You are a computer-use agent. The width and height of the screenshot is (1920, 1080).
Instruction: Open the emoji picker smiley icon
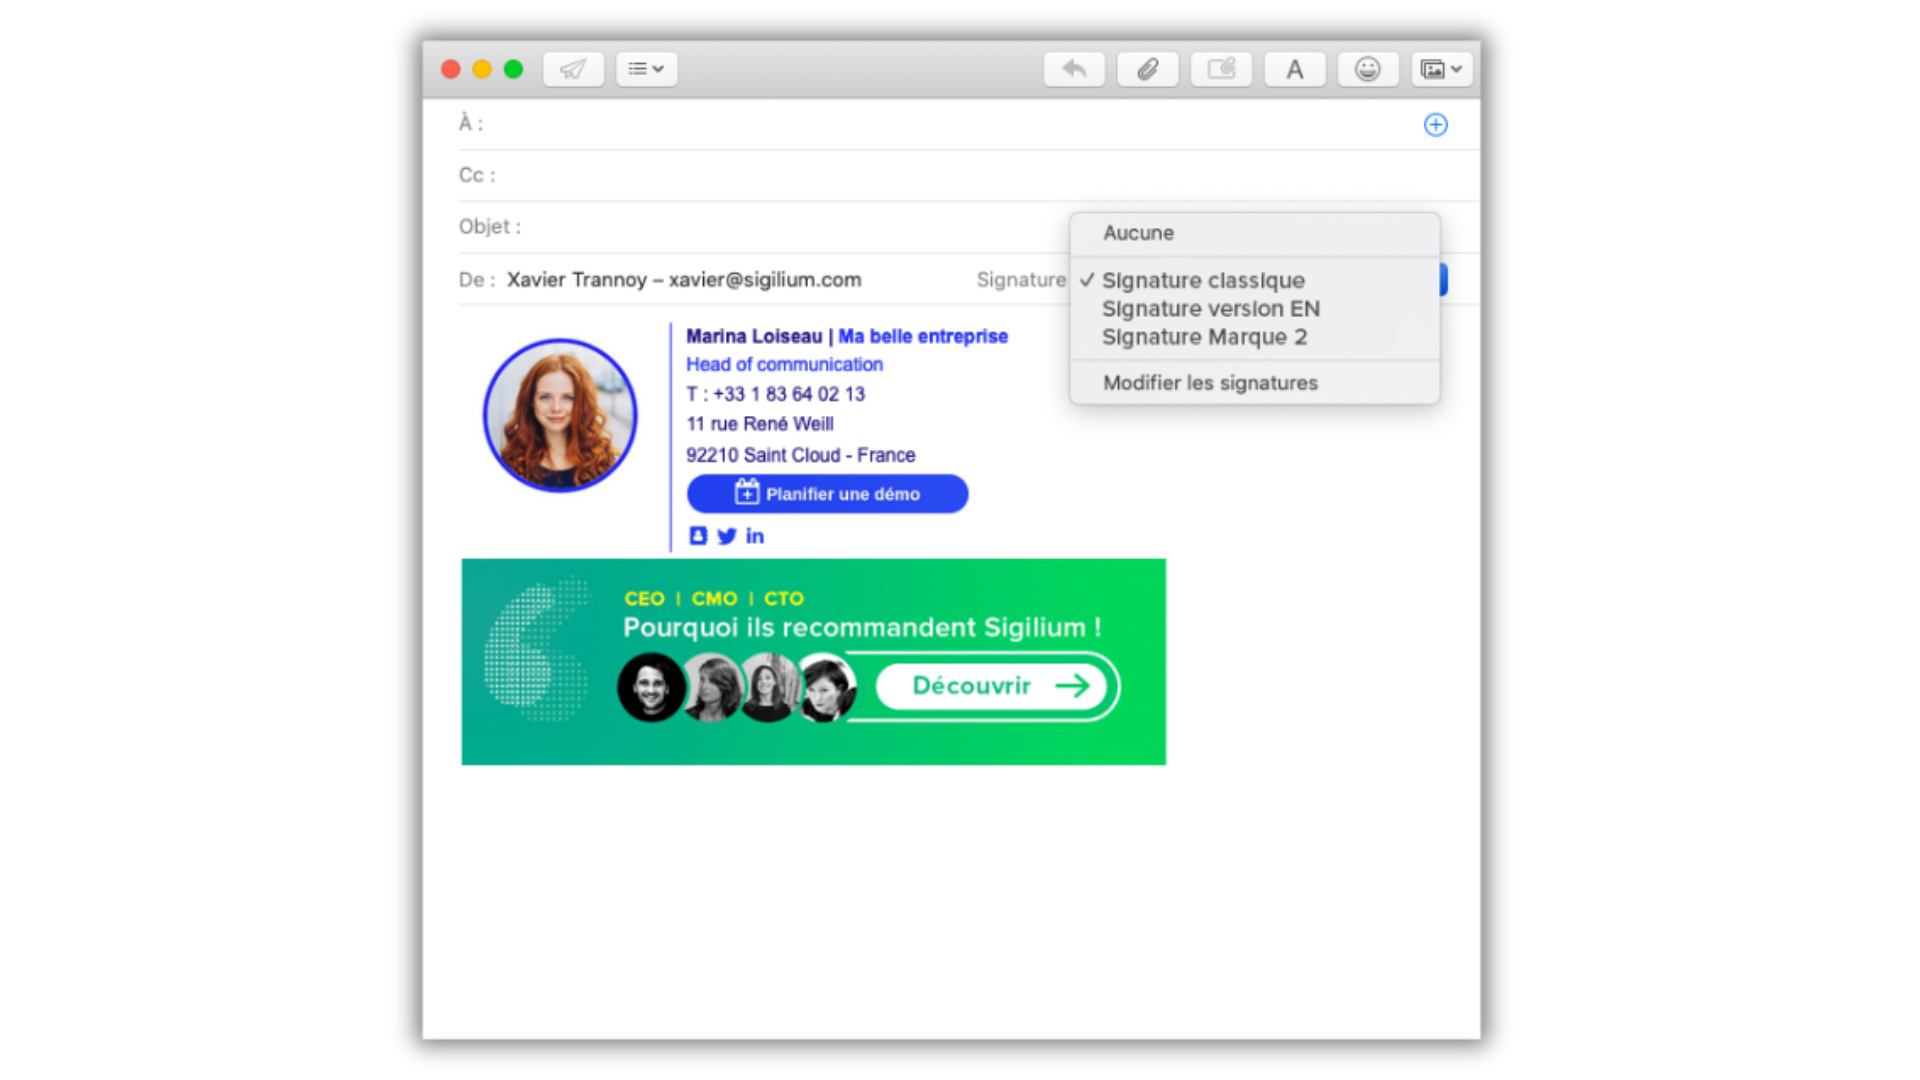point(1367,69)
